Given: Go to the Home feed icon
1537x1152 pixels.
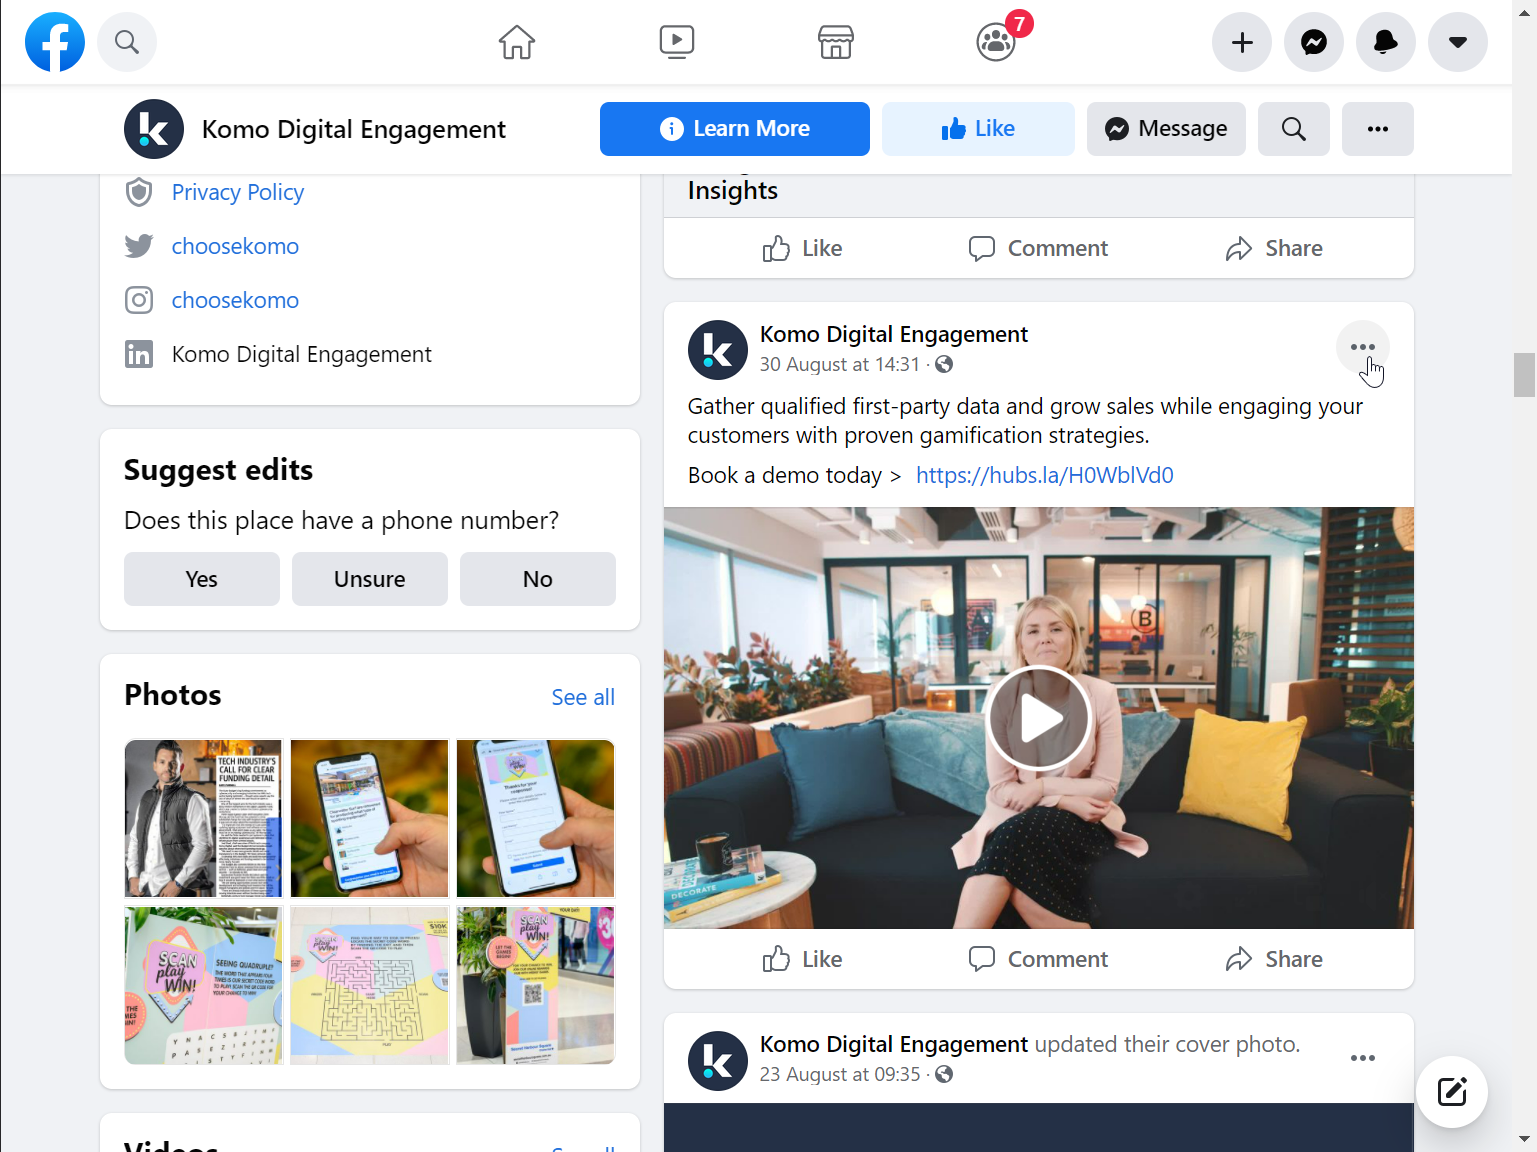Looking at the screenshot, I should 517,42.
